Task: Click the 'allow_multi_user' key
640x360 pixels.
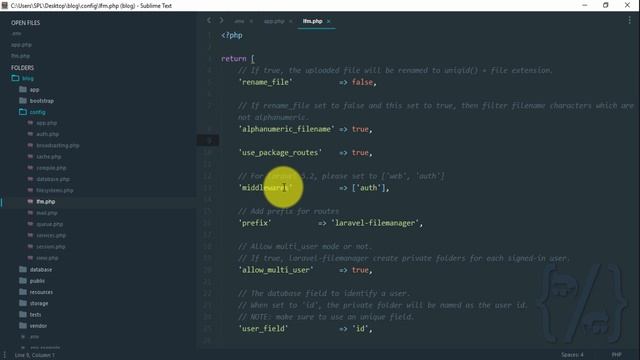Action: [276, 270]
